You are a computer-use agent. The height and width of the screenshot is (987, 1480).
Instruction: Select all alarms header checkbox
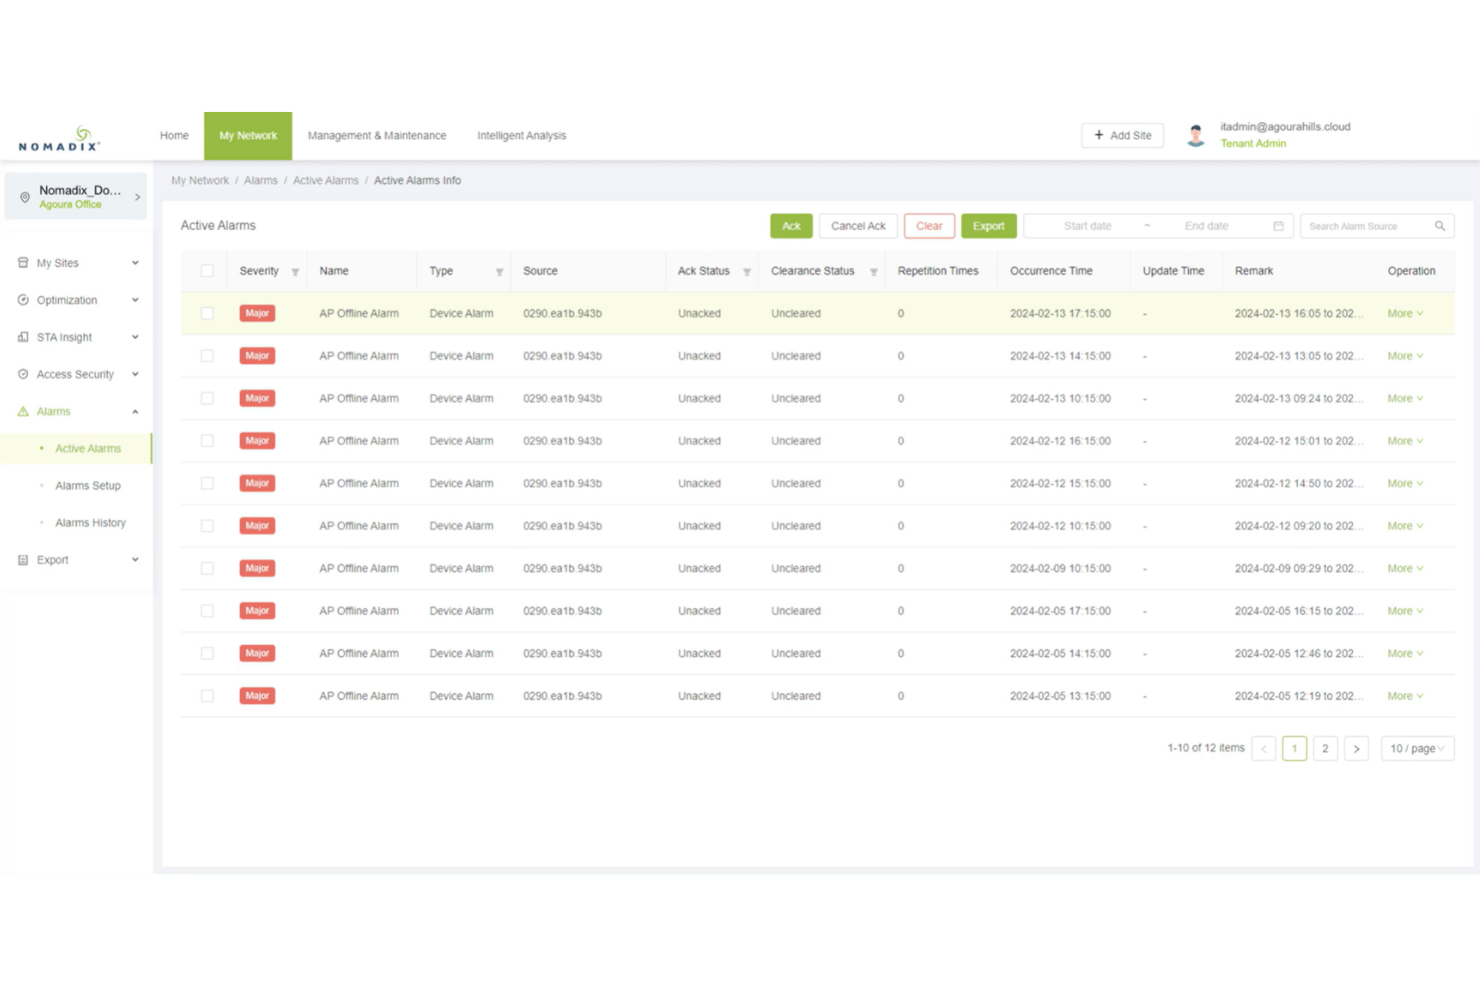click(x=207, y=271)
